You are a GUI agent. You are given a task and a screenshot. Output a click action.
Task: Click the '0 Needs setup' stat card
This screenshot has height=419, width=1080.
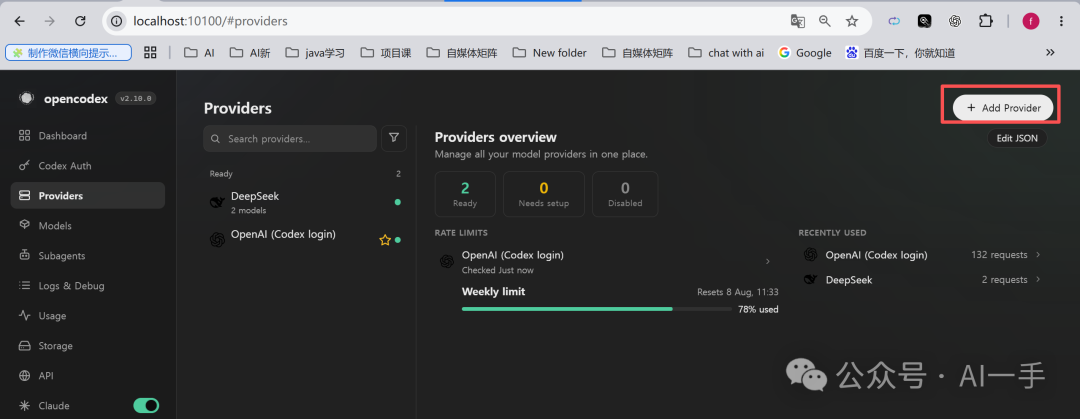543,194
